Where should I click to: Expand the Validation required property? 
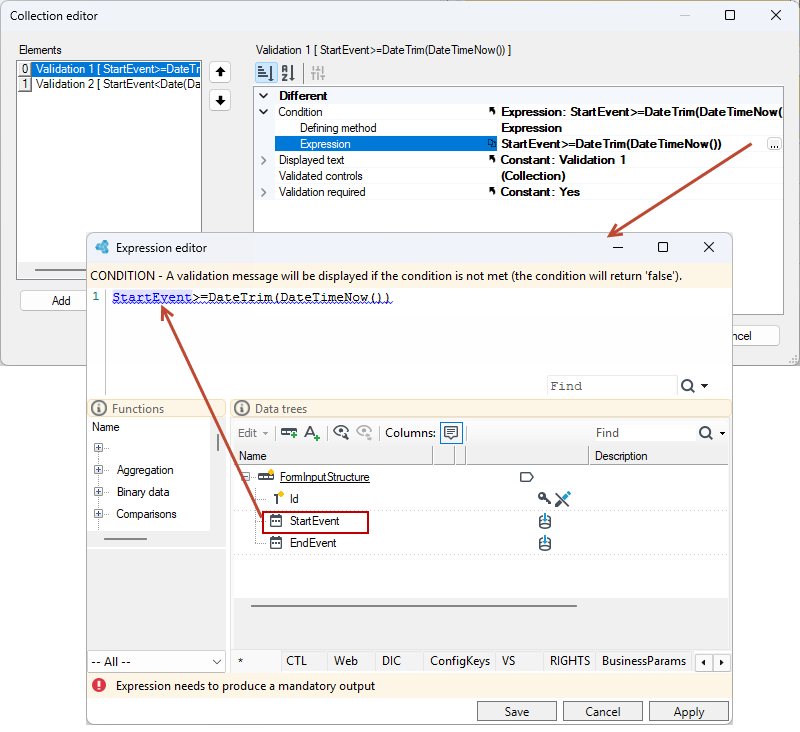[x=264, y=192]
